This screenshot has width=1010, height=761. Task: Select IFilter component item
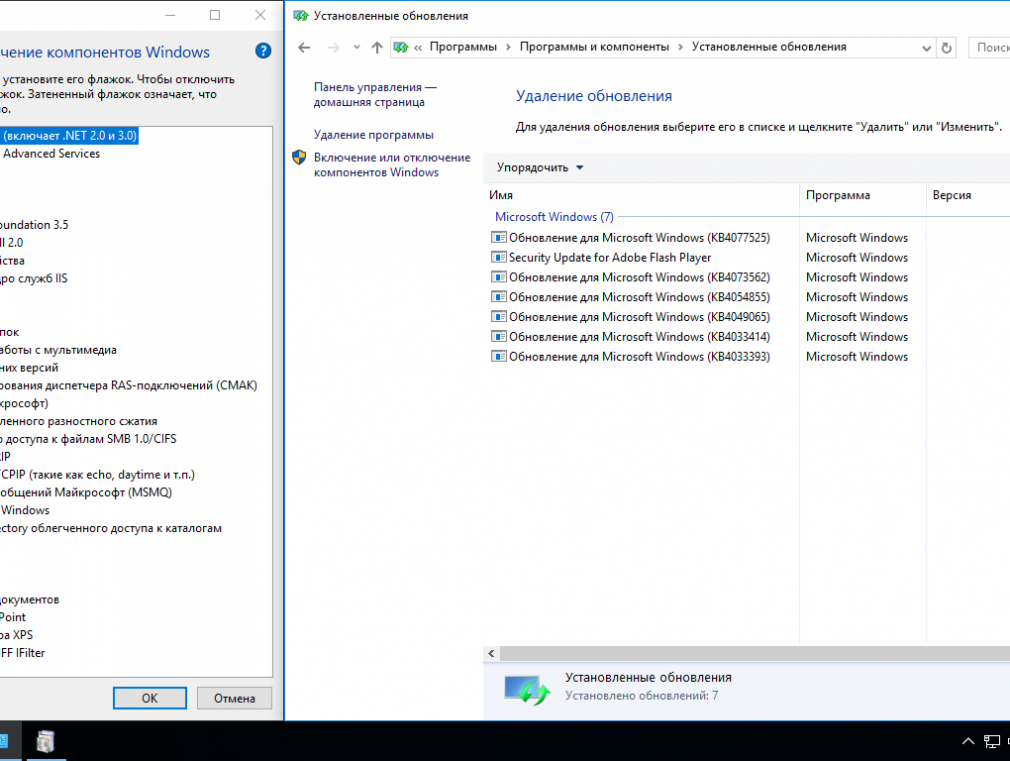click(x=23, y=653)
